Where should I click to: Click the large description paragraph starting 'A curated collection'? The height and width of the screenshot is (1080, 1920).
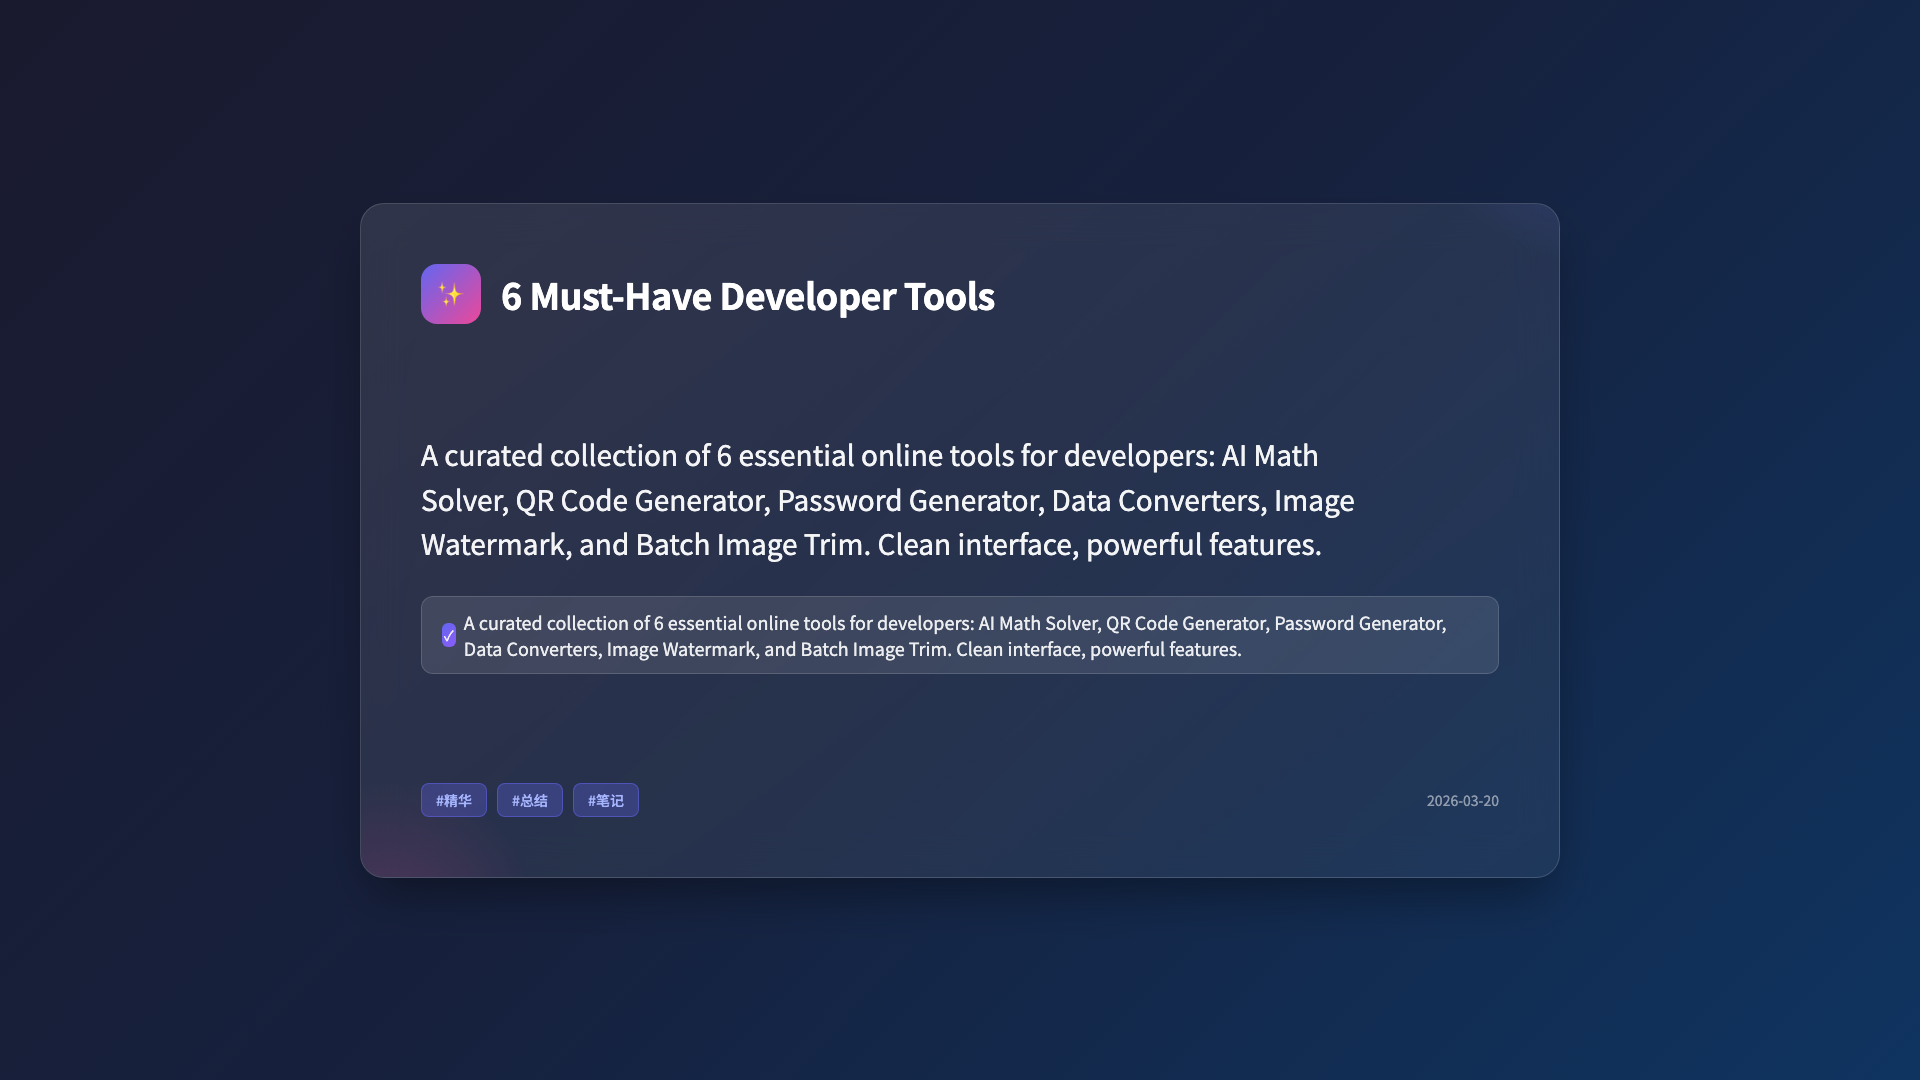coord(888,500)
